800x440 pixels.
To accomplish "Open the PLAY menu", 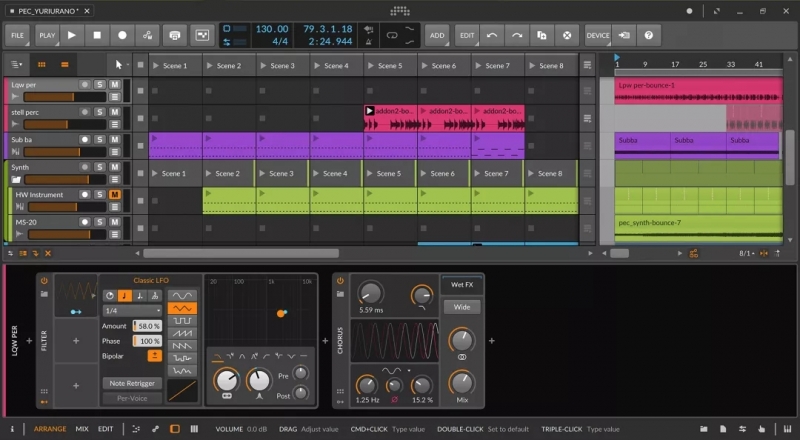I will (x=47, y=35).
